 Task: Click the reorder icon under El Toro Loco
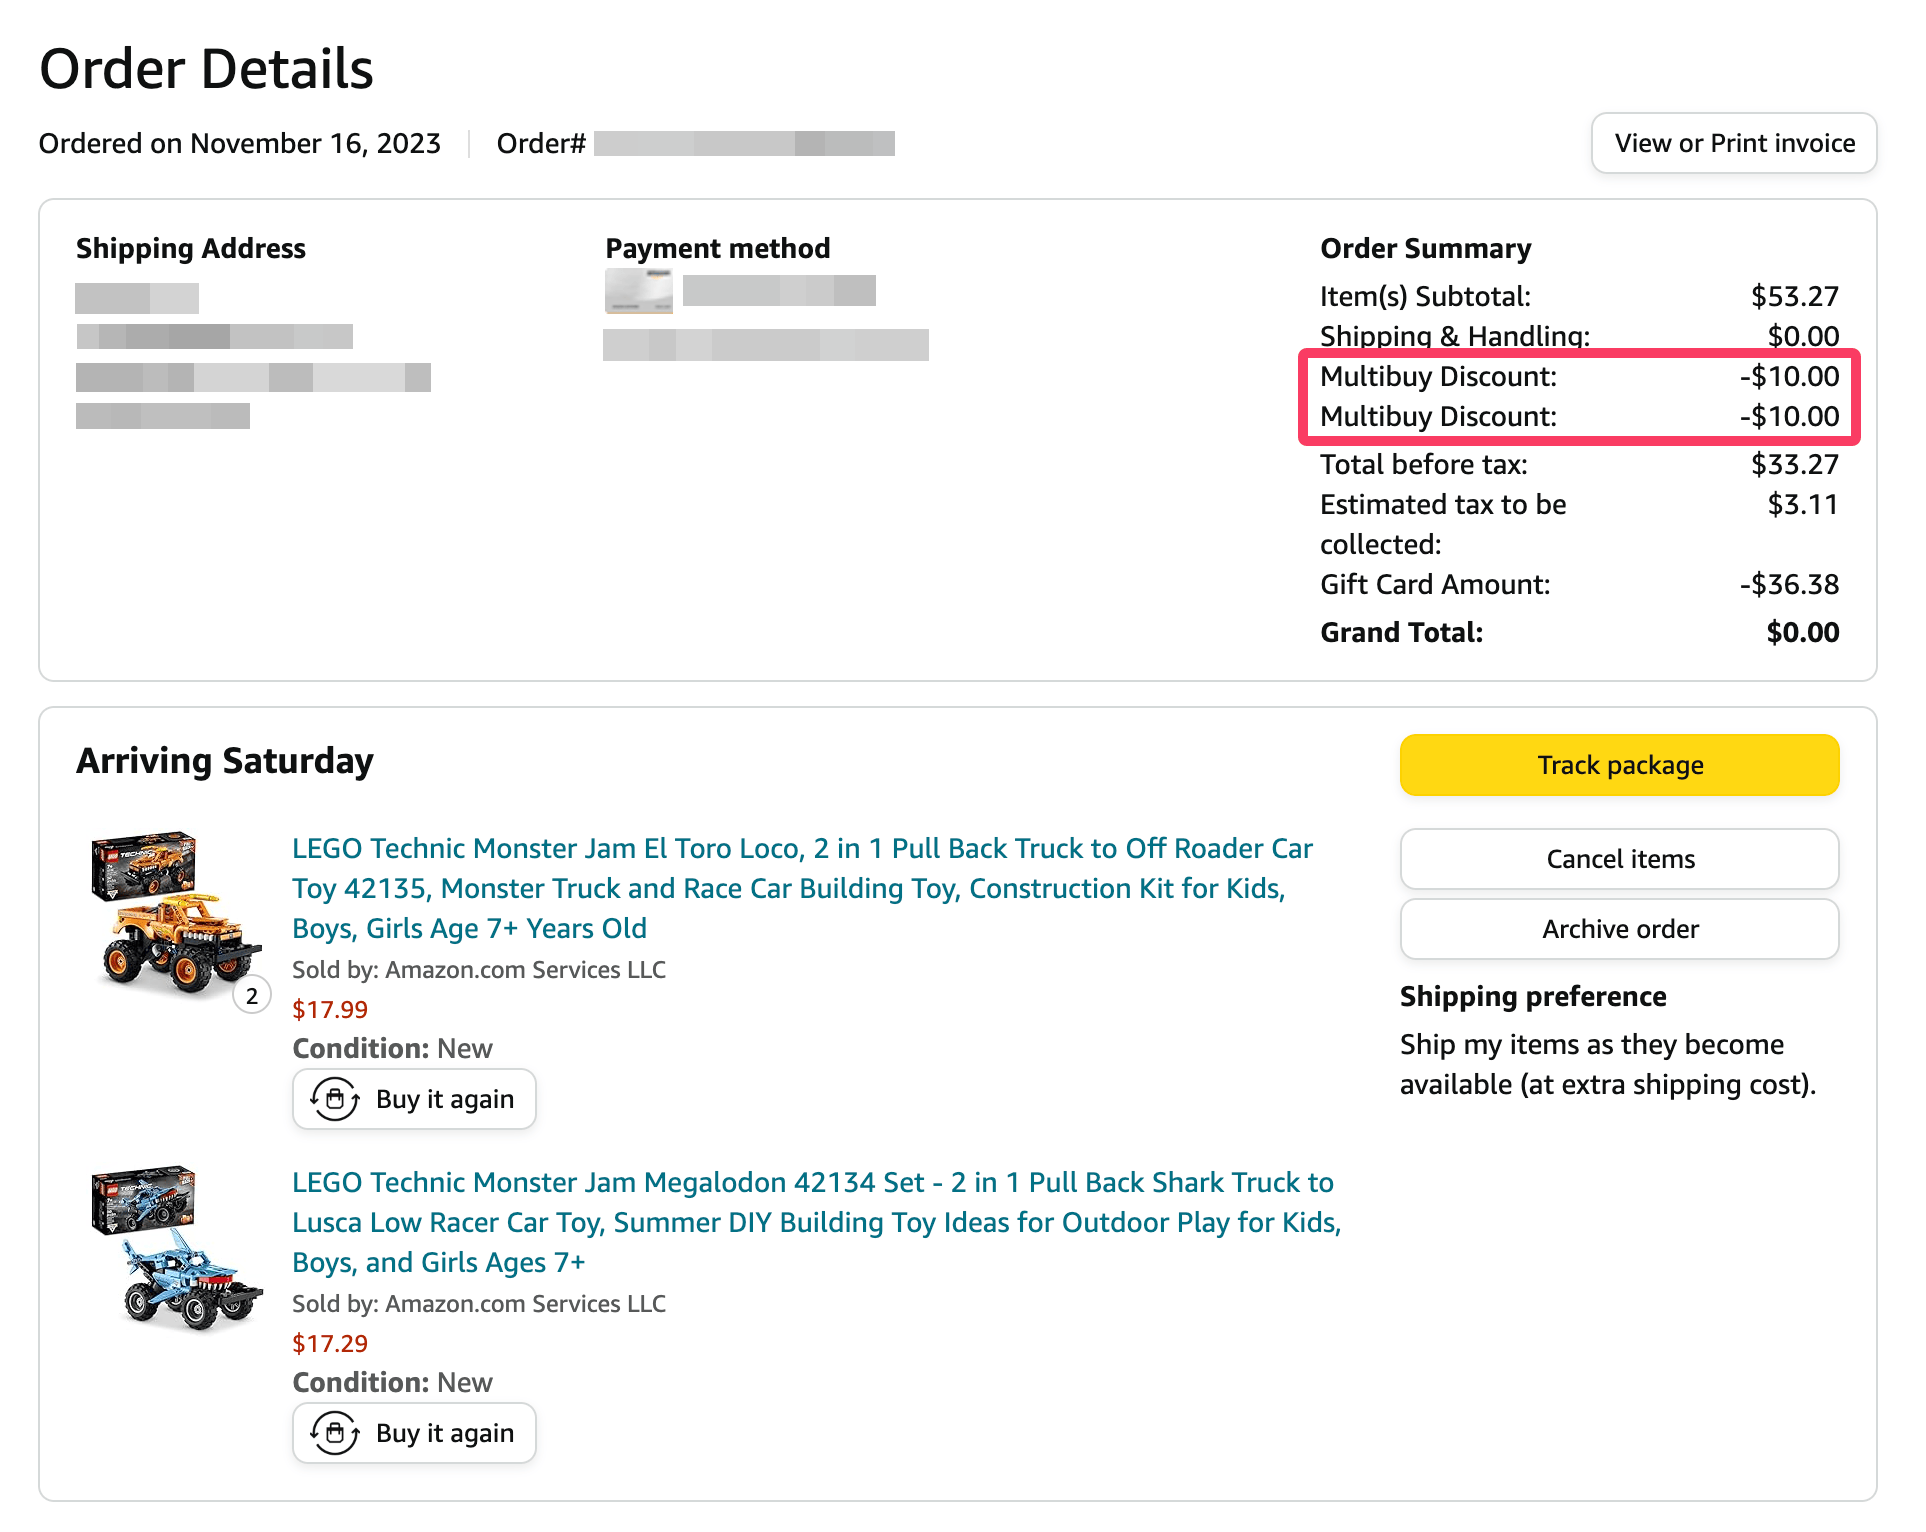(x=335, y=1099)
